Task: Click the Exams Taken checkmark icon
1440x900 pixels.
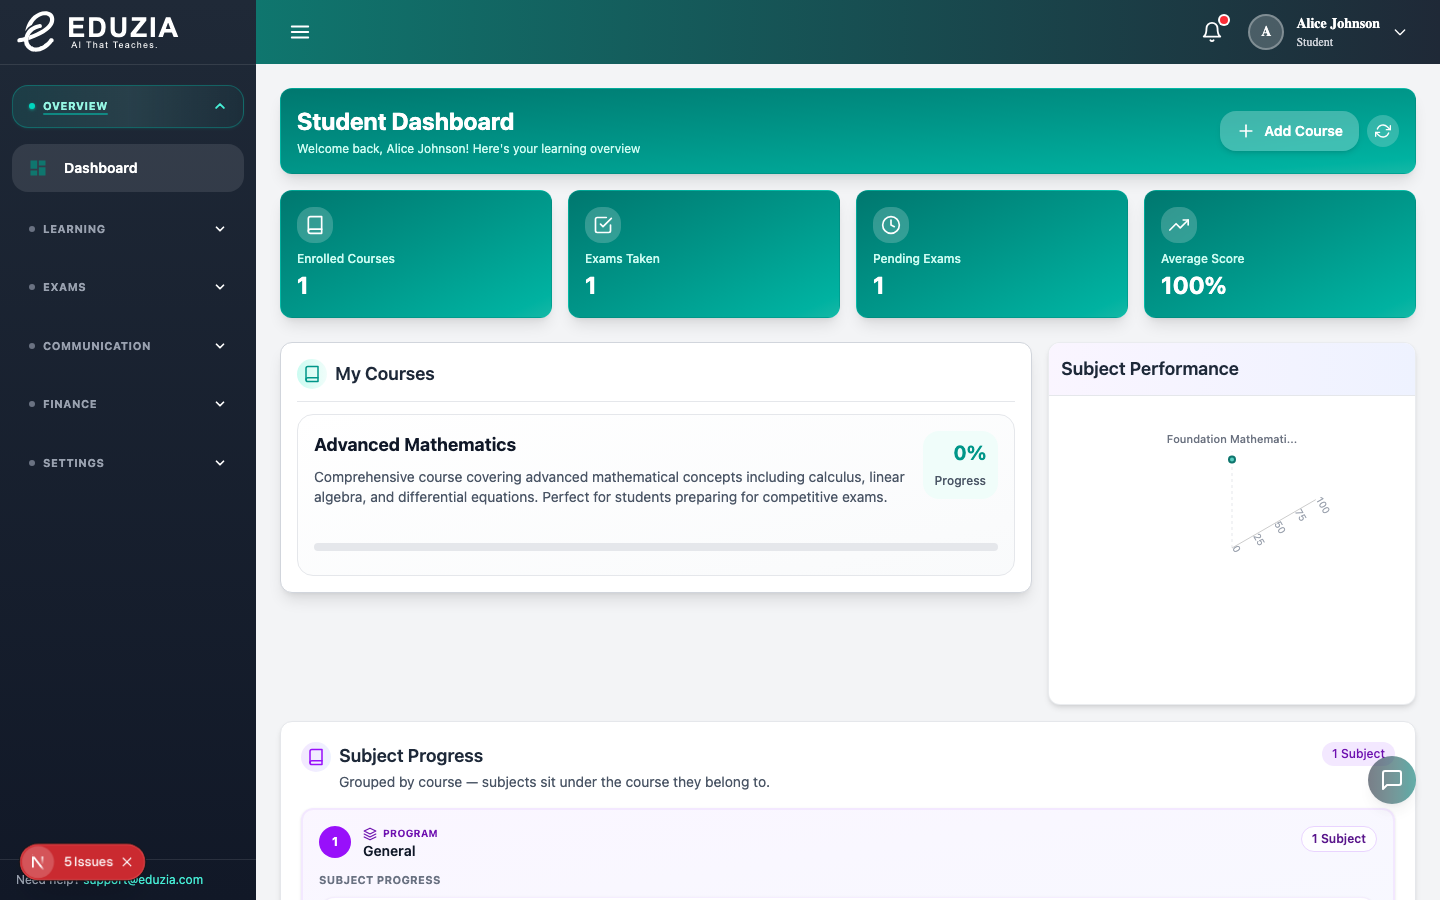Action: (603, 225)
